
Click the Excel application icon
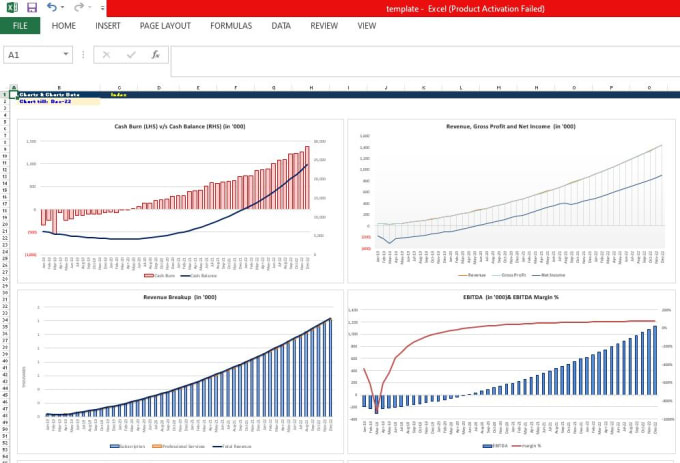coord(12,7)
